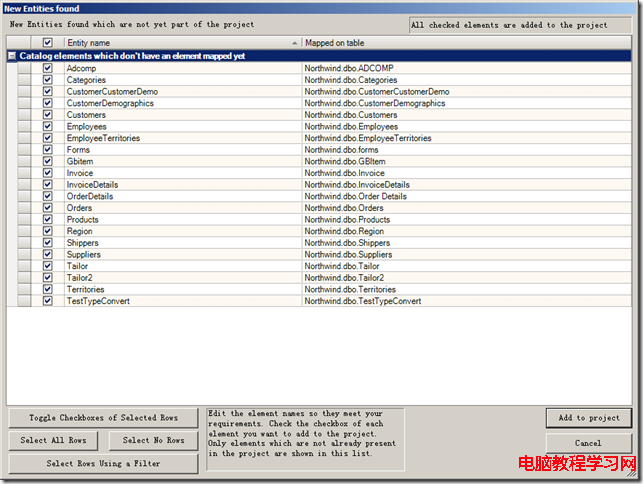Click the Northwind.dbo.Region table cell
Image resolution: width=643 pixels, height=484 pixels.
point(467,231)
